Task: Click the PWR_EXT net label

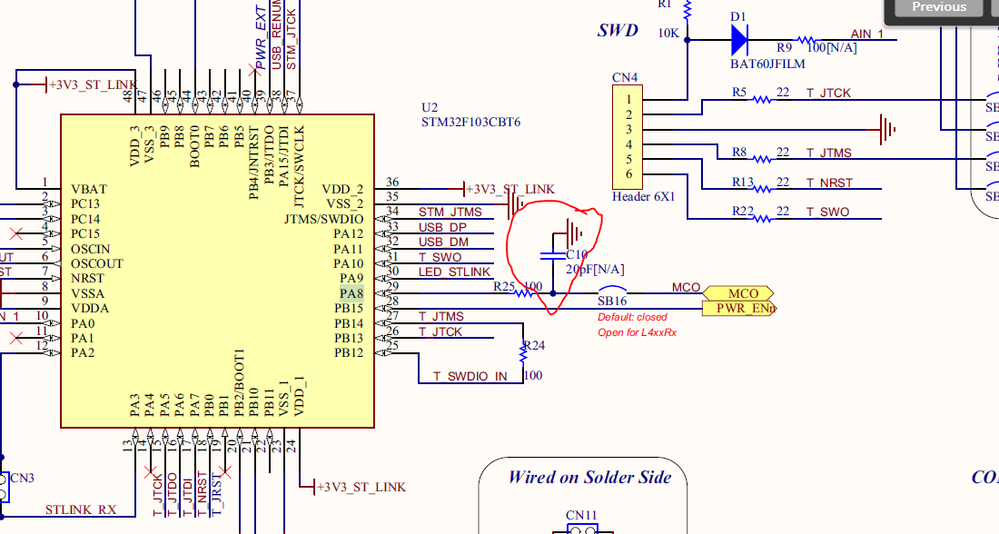Action: [x=261, y=37]
